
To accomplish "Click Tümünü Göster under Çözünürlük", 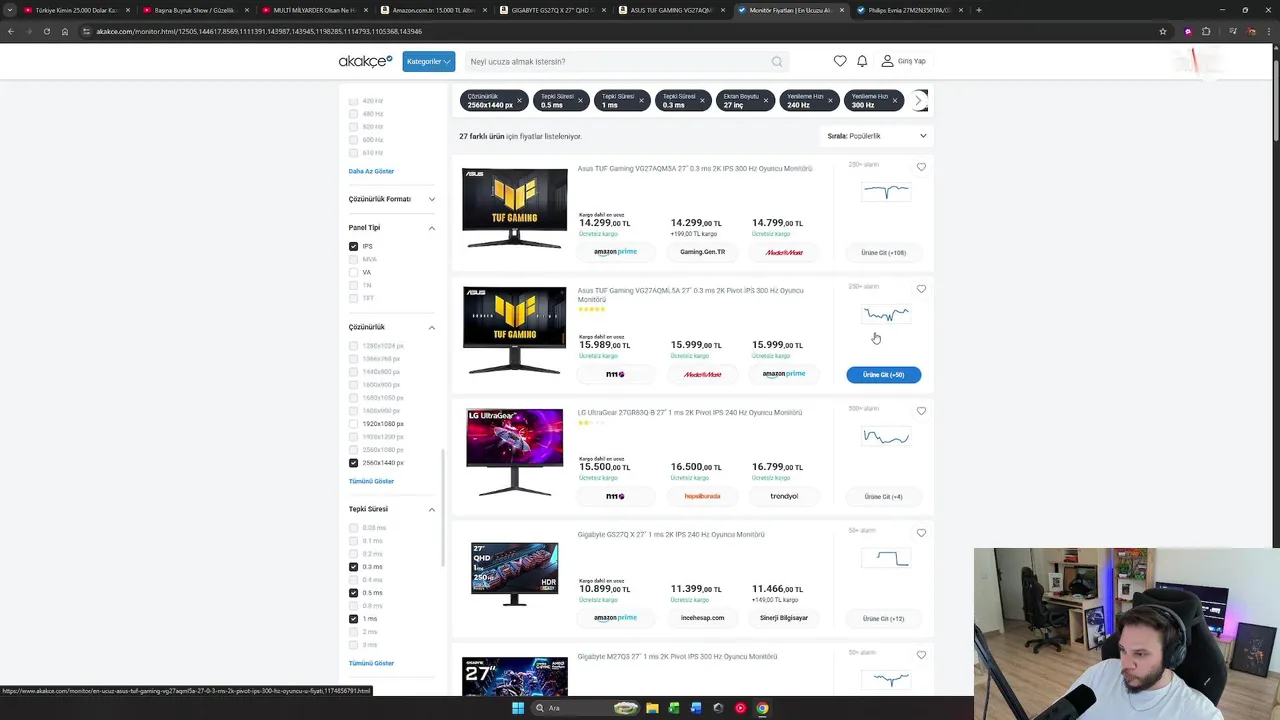I will pos(371,481).
